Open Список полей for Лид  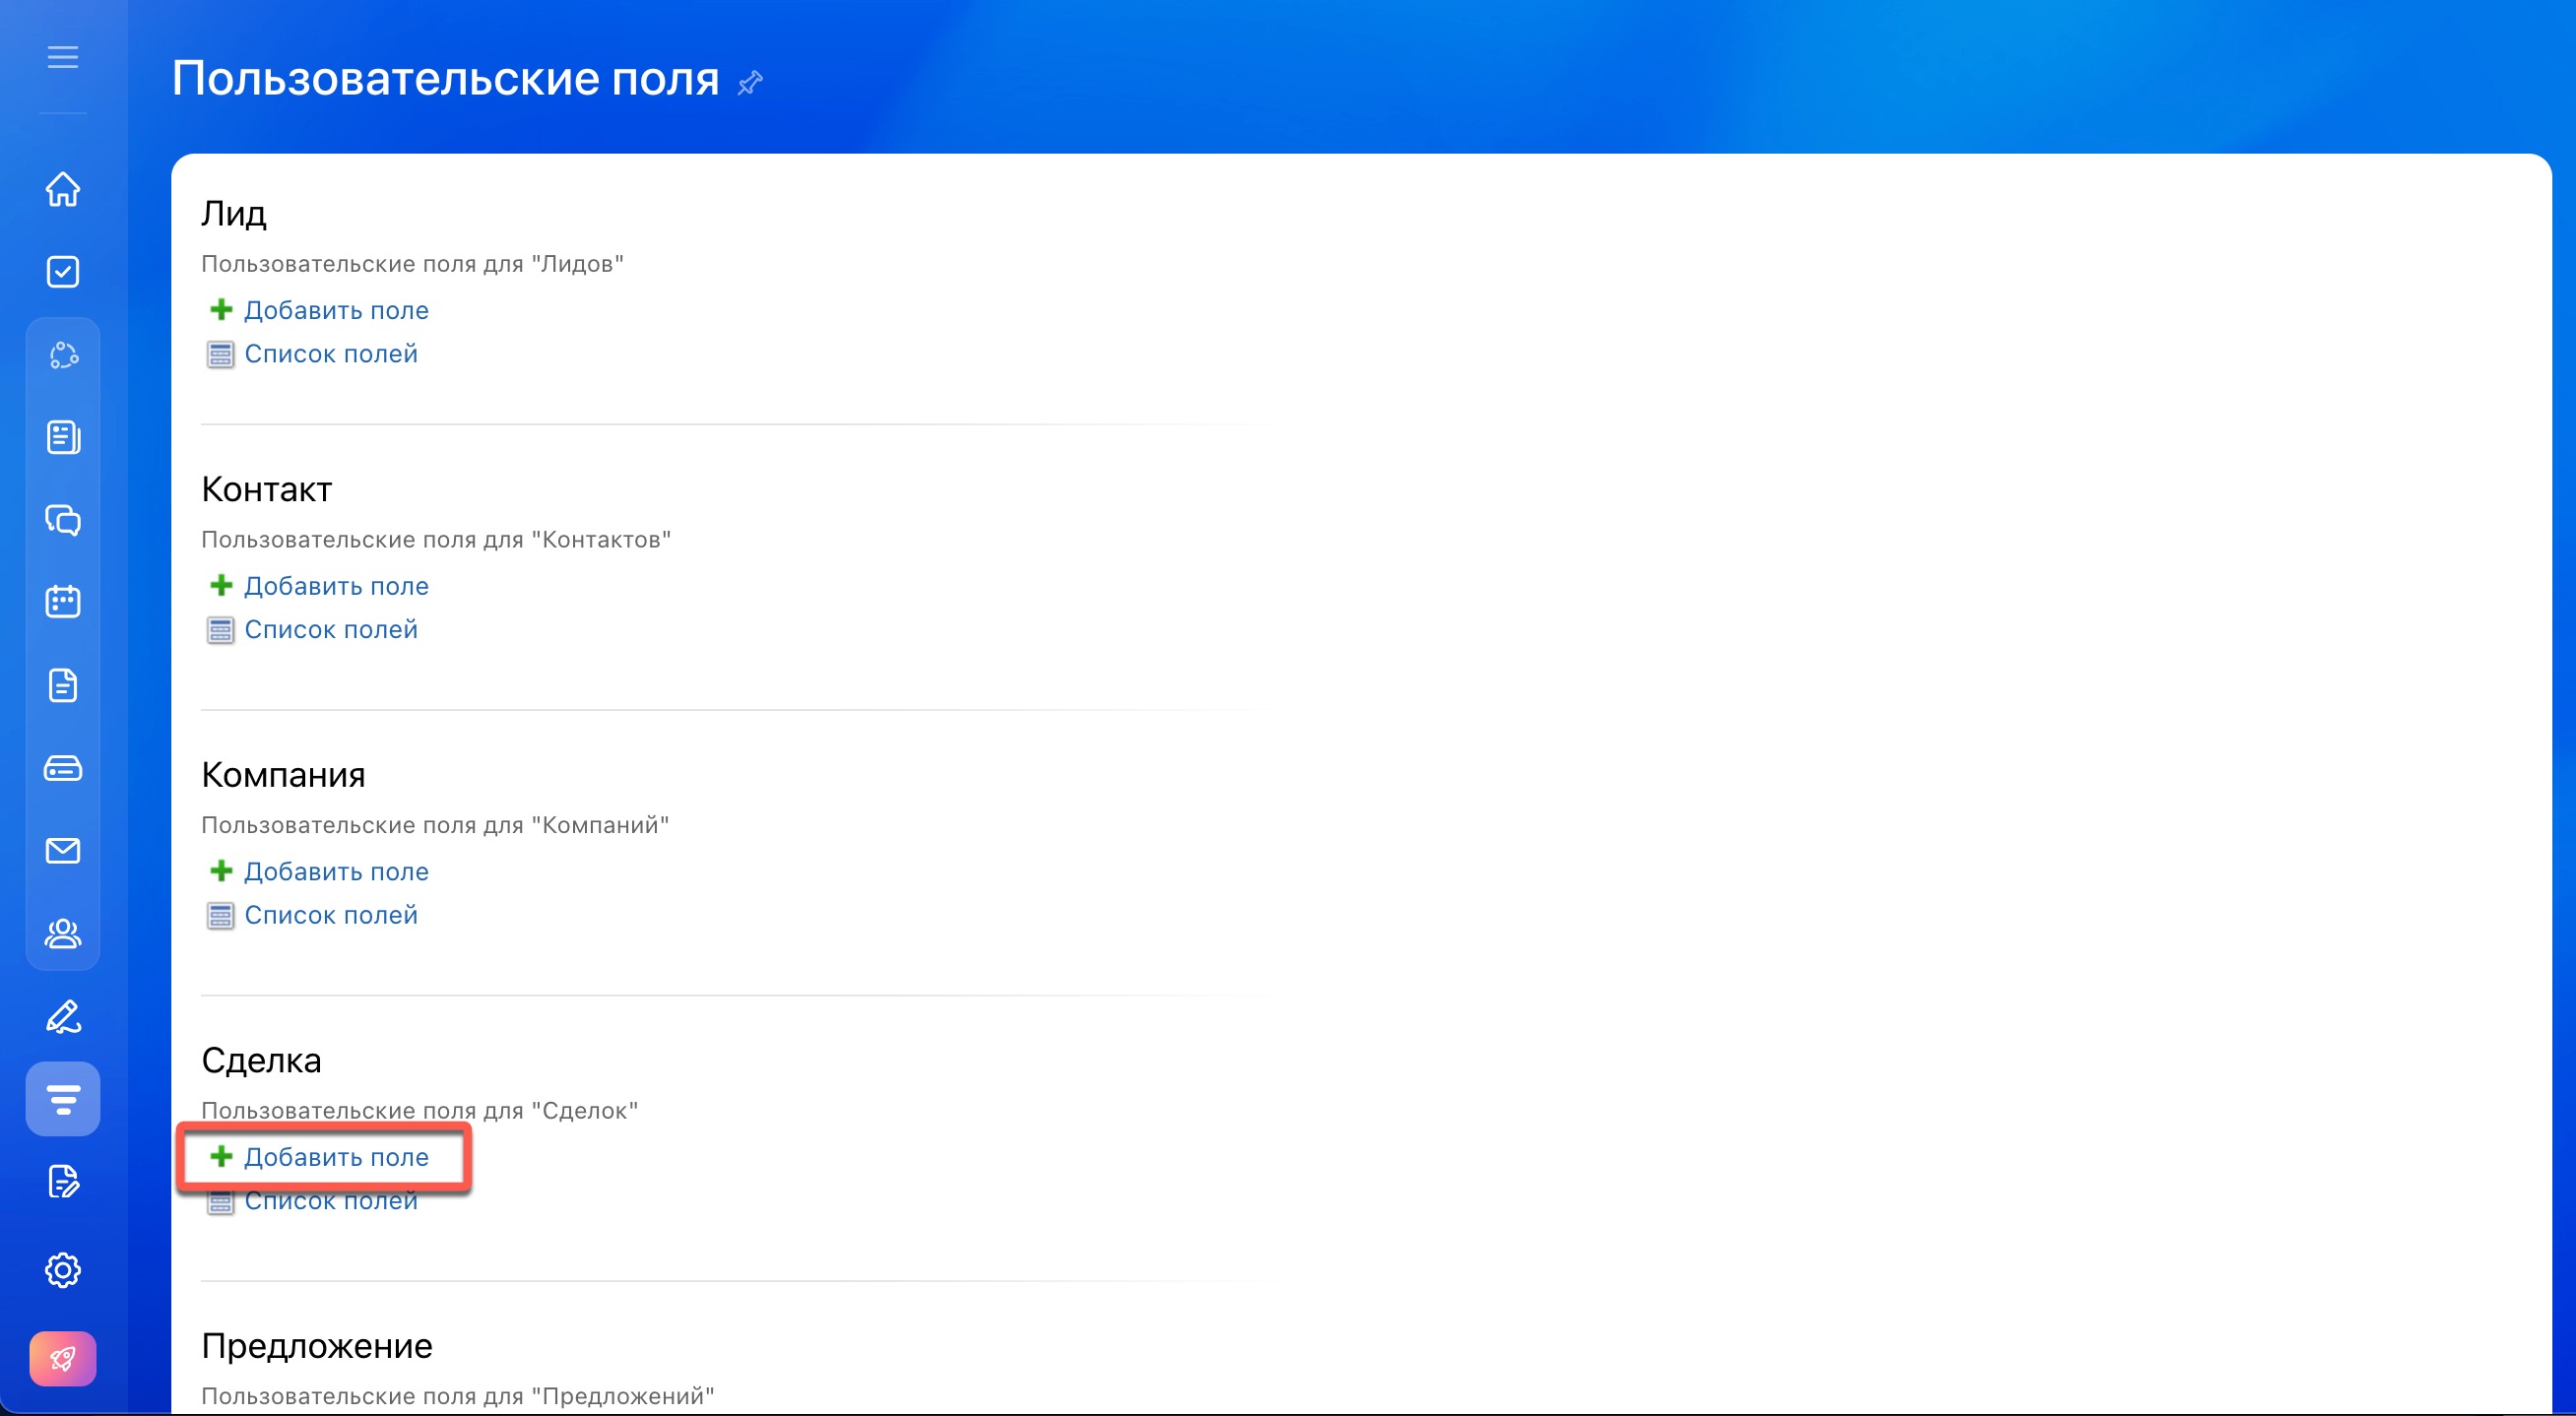[x=331, y=354]
